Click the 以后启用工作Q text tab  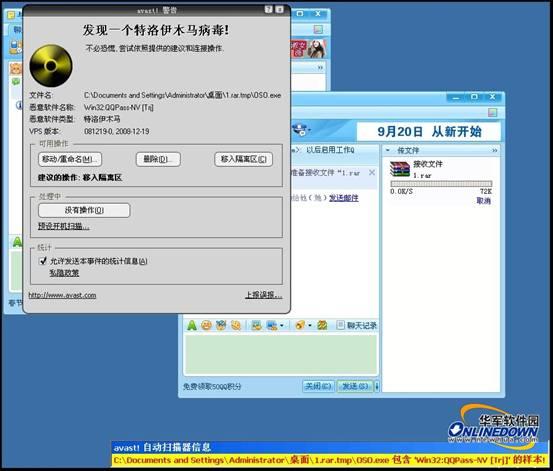click(330, 150)
